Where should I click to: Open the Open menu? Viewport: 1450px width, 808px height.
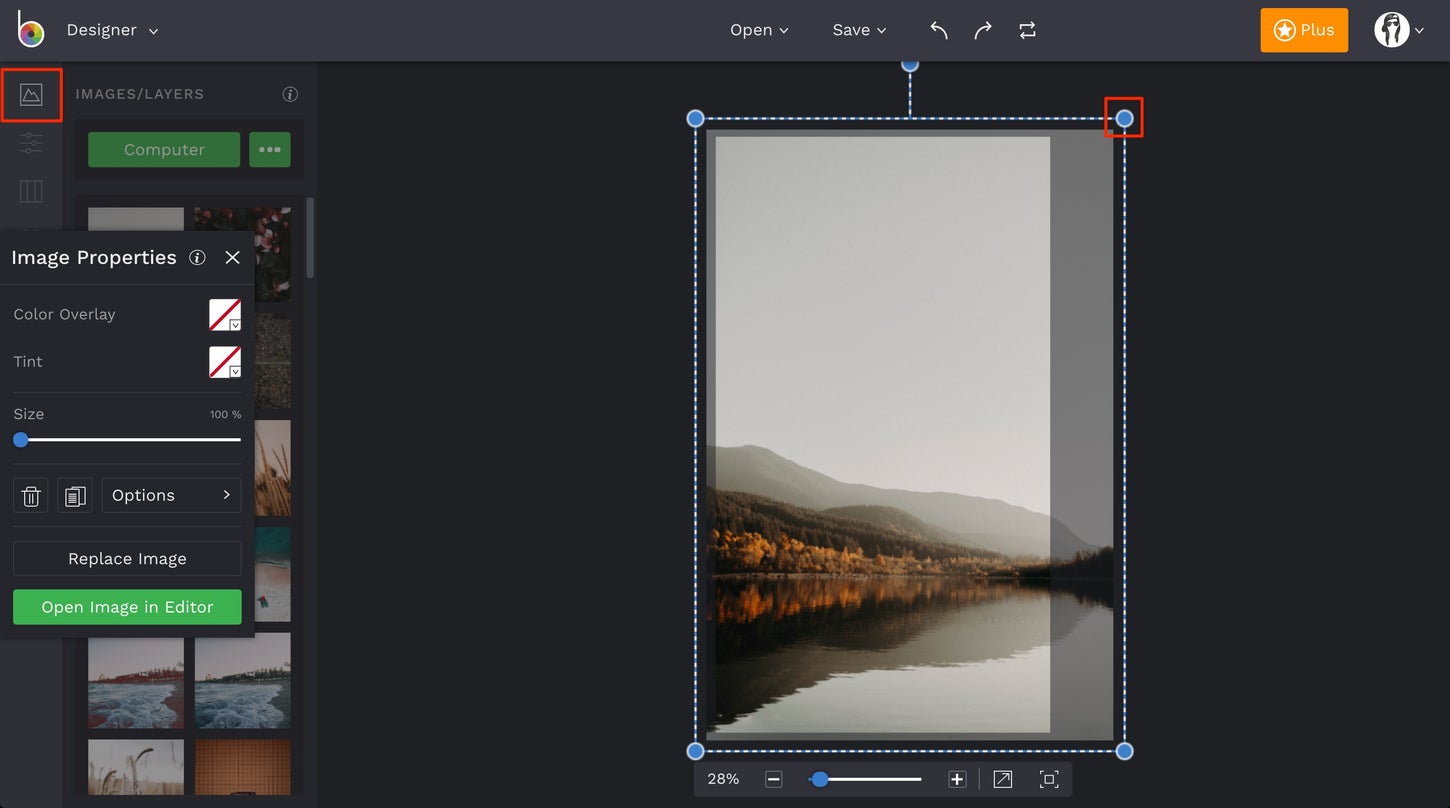(759, 30)
